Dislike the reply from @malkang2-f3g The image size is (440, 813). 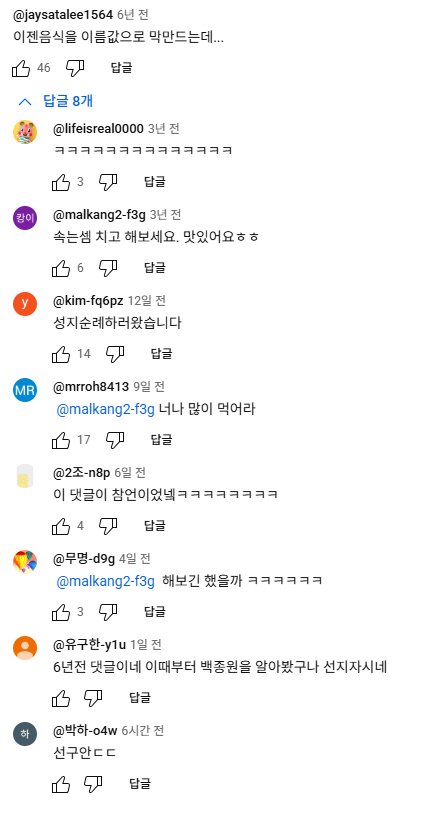[x=108, y=268]
